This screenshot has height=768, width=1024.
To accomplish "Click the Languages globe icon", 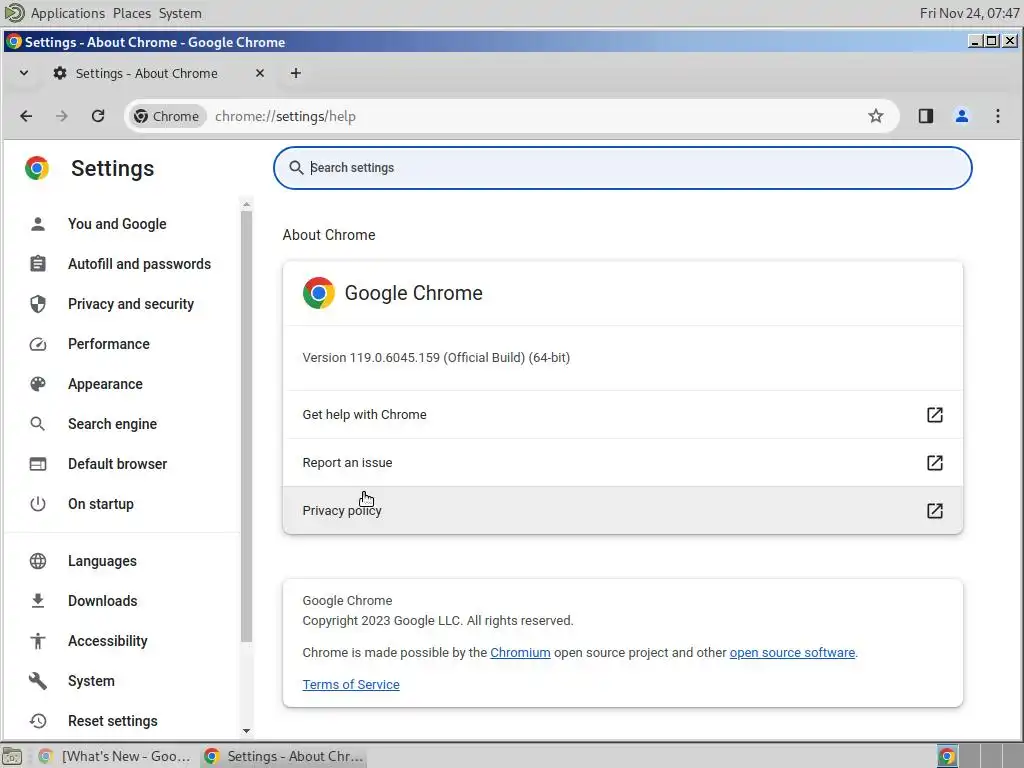I will 38,561.
